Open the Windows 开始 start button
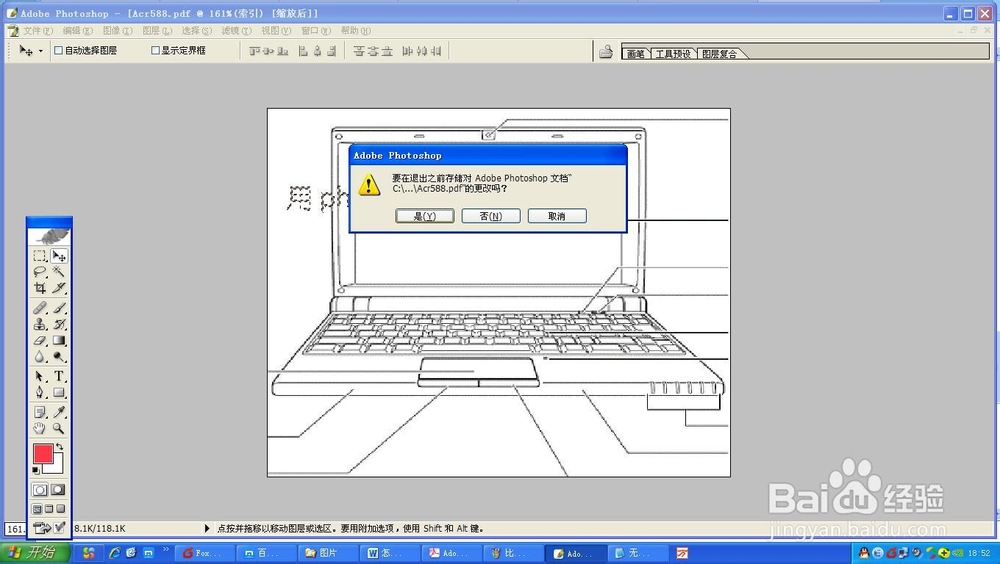The height and width of the screenshot is (564, 1000). pyautogui.click(x=33, y=553)
